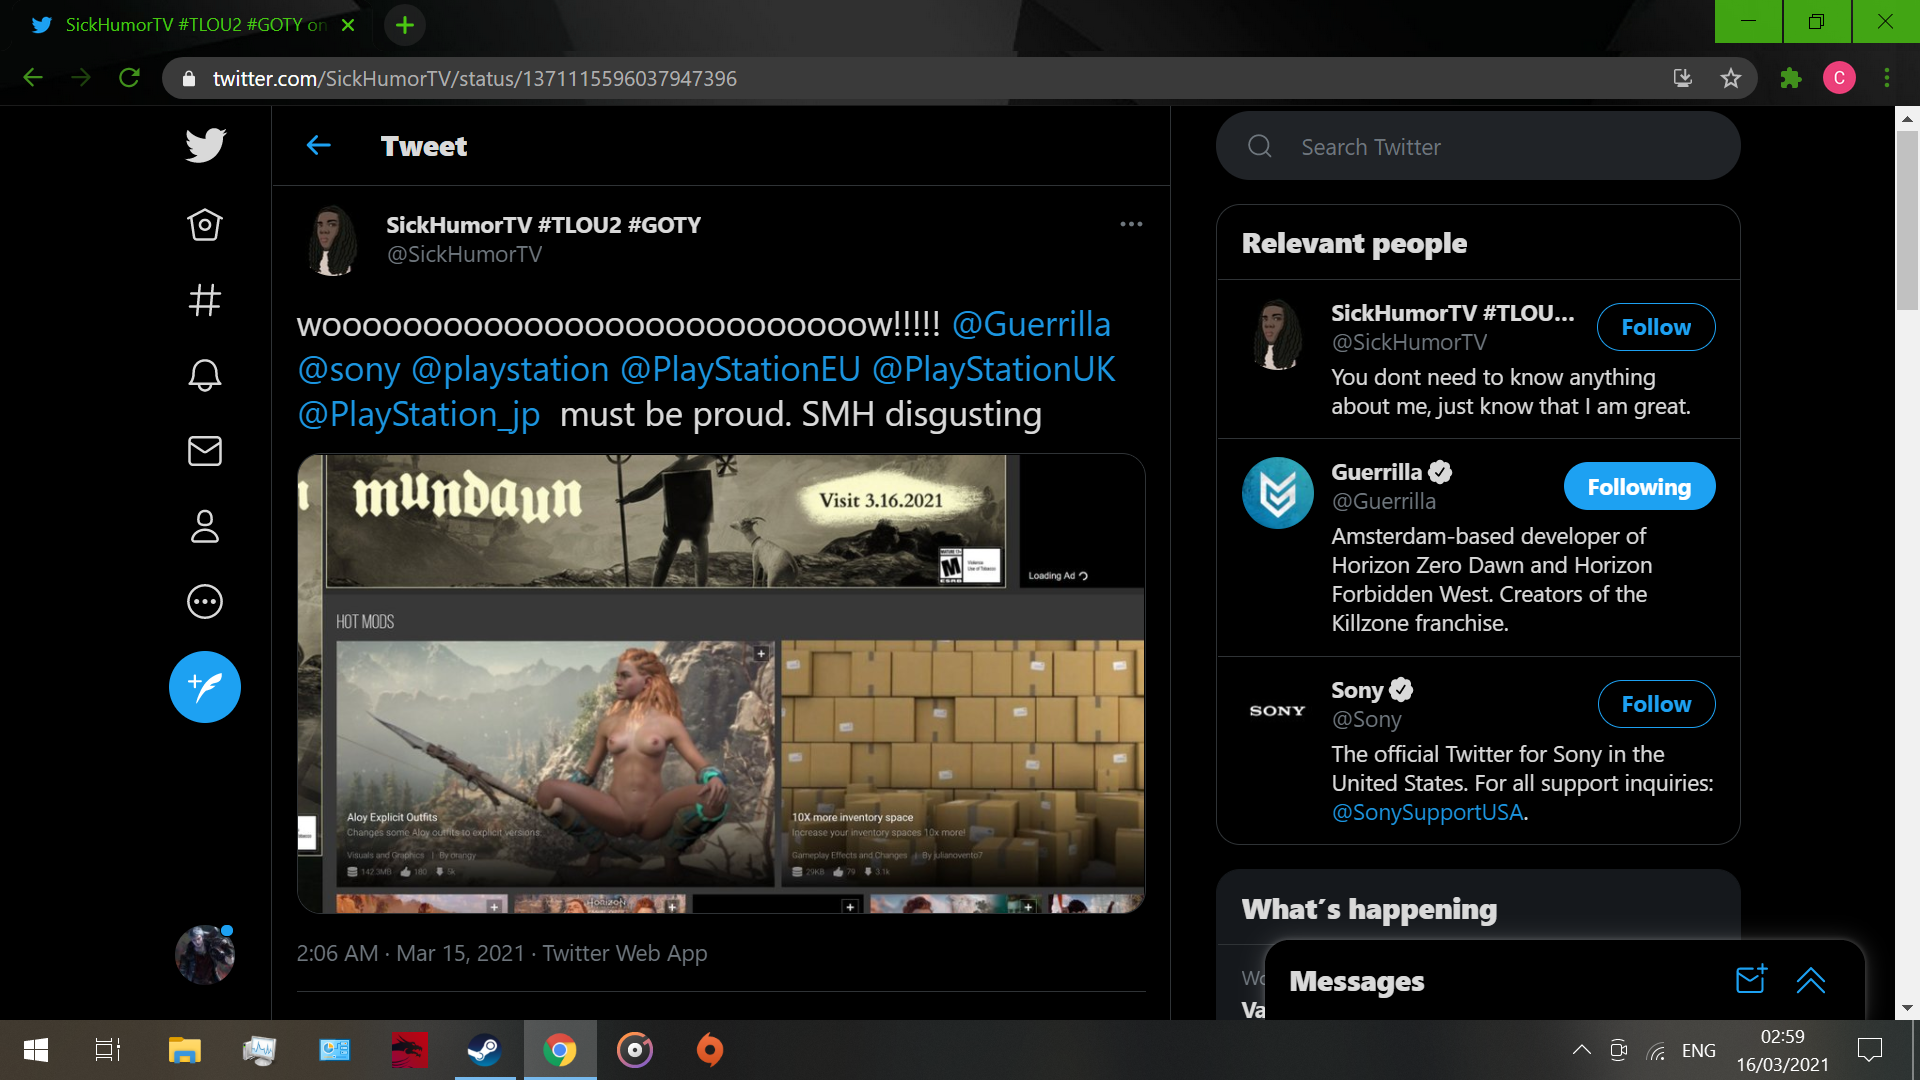Open account avatar at sidebar bottom
Screen dimensions: 1920x1080
(205, 955)
